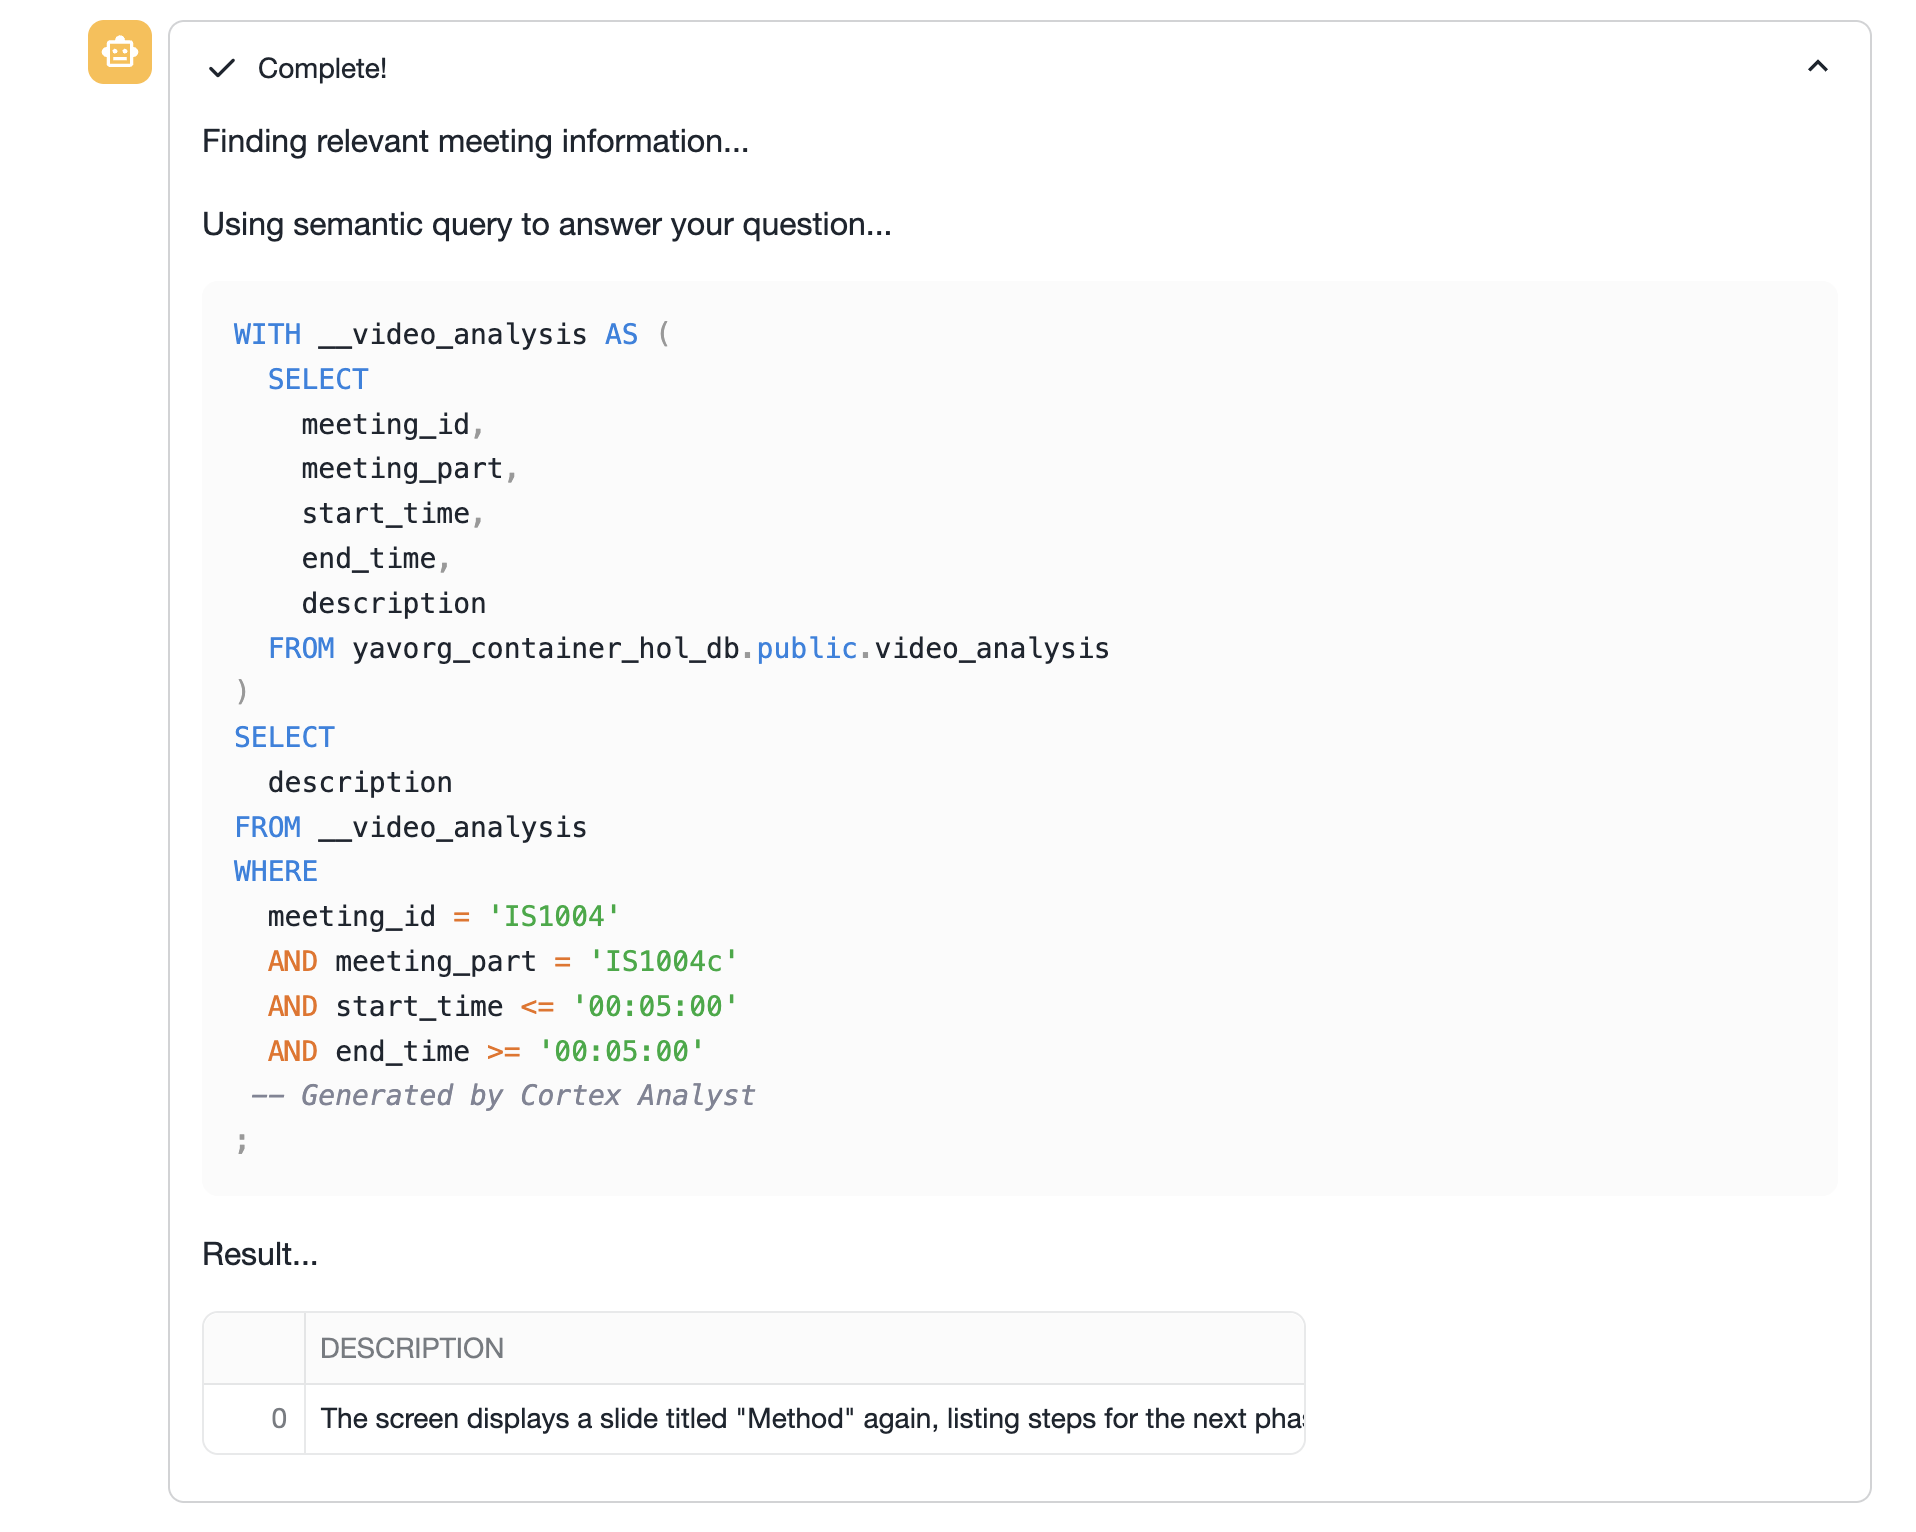This screenshot has width=1916, height=1532.
Task: Click the WITH keyword in the query
Action: 266,334
